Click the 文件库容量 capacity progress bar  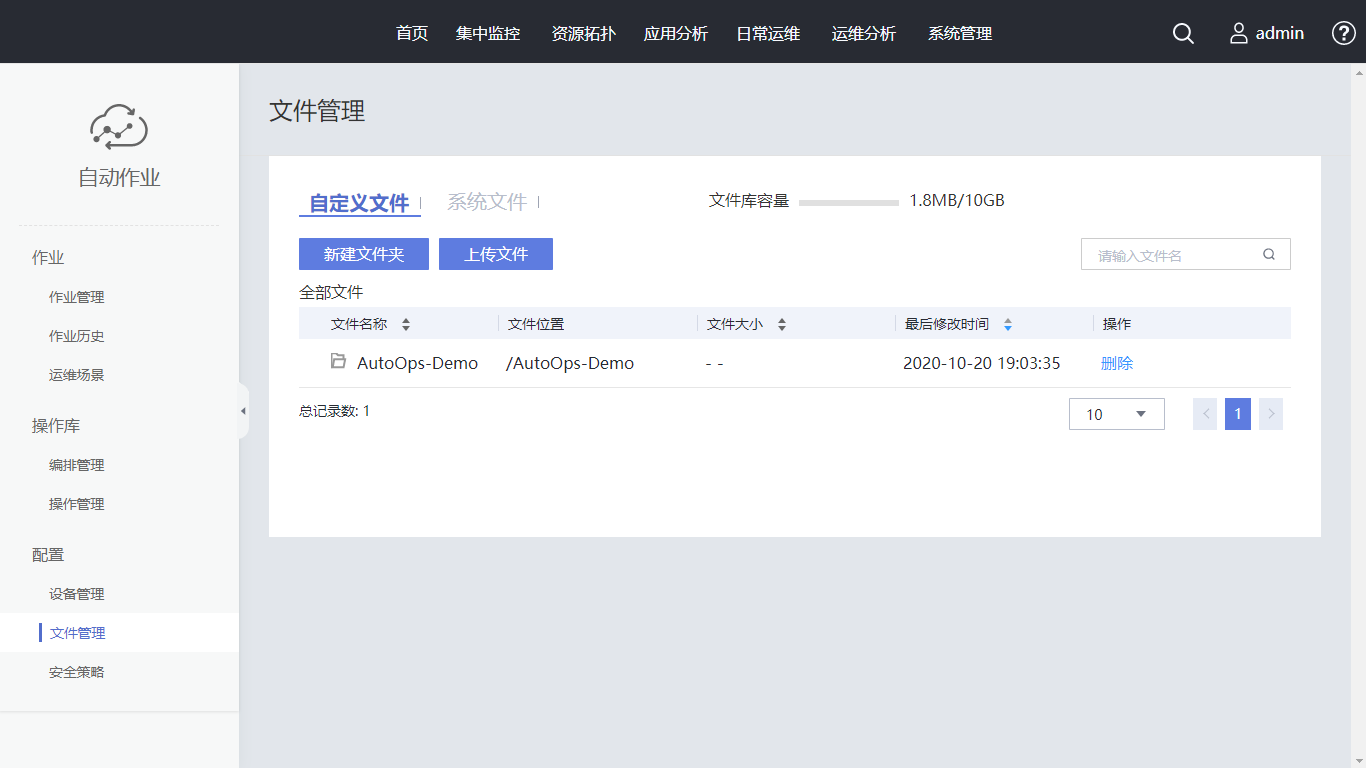point(848,202)
